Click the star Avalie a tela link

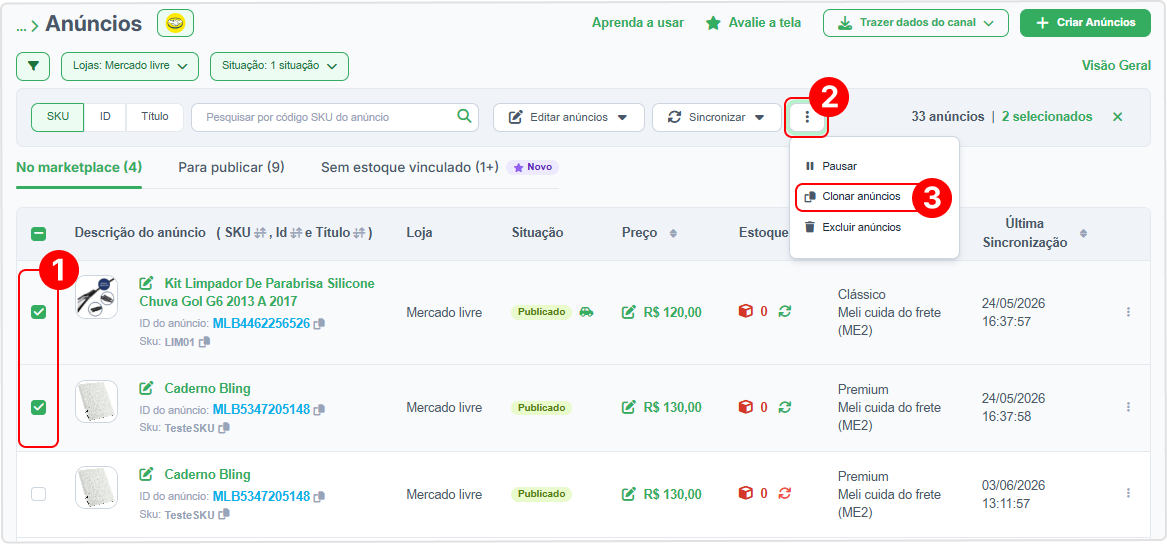(x=753, y=23)
